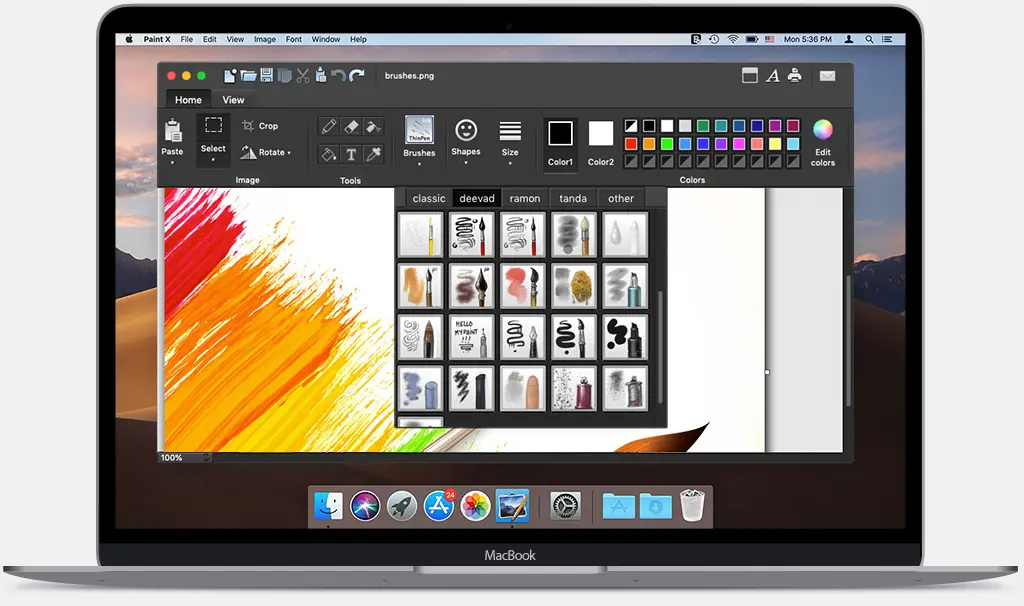This screenshot has width=1024, height=606.
Task: Pick a color with the Eyedropper tool
Action: [373, 155]
